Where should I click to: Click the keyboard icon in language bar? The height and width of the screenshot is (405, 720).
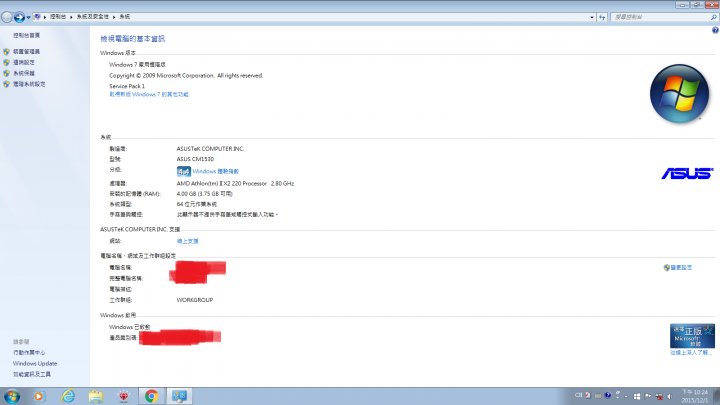coord(598,396)
